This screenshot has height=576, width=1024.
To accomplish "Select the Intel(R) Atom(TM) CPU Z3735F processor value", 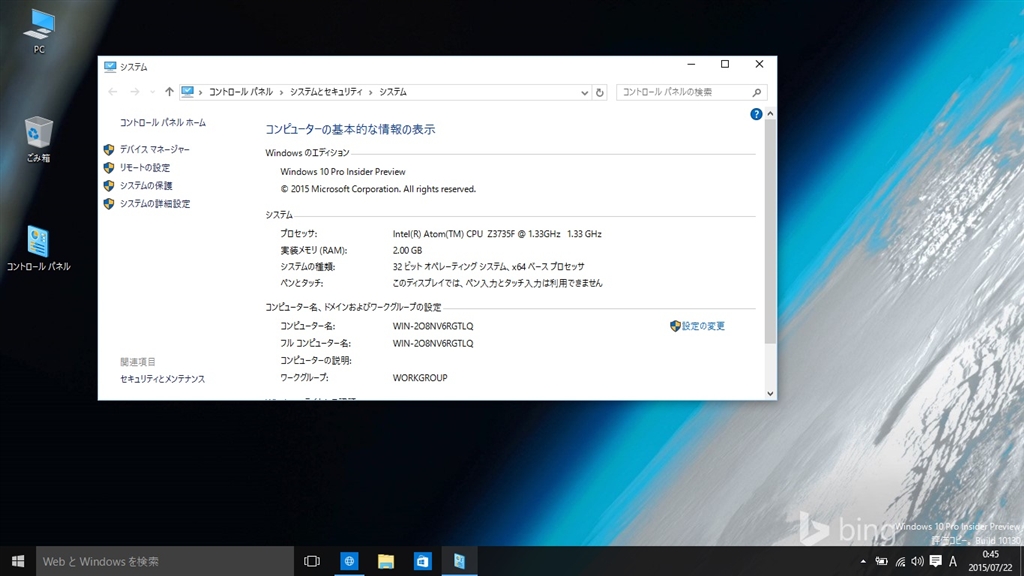I will click(x=497, y=234).
